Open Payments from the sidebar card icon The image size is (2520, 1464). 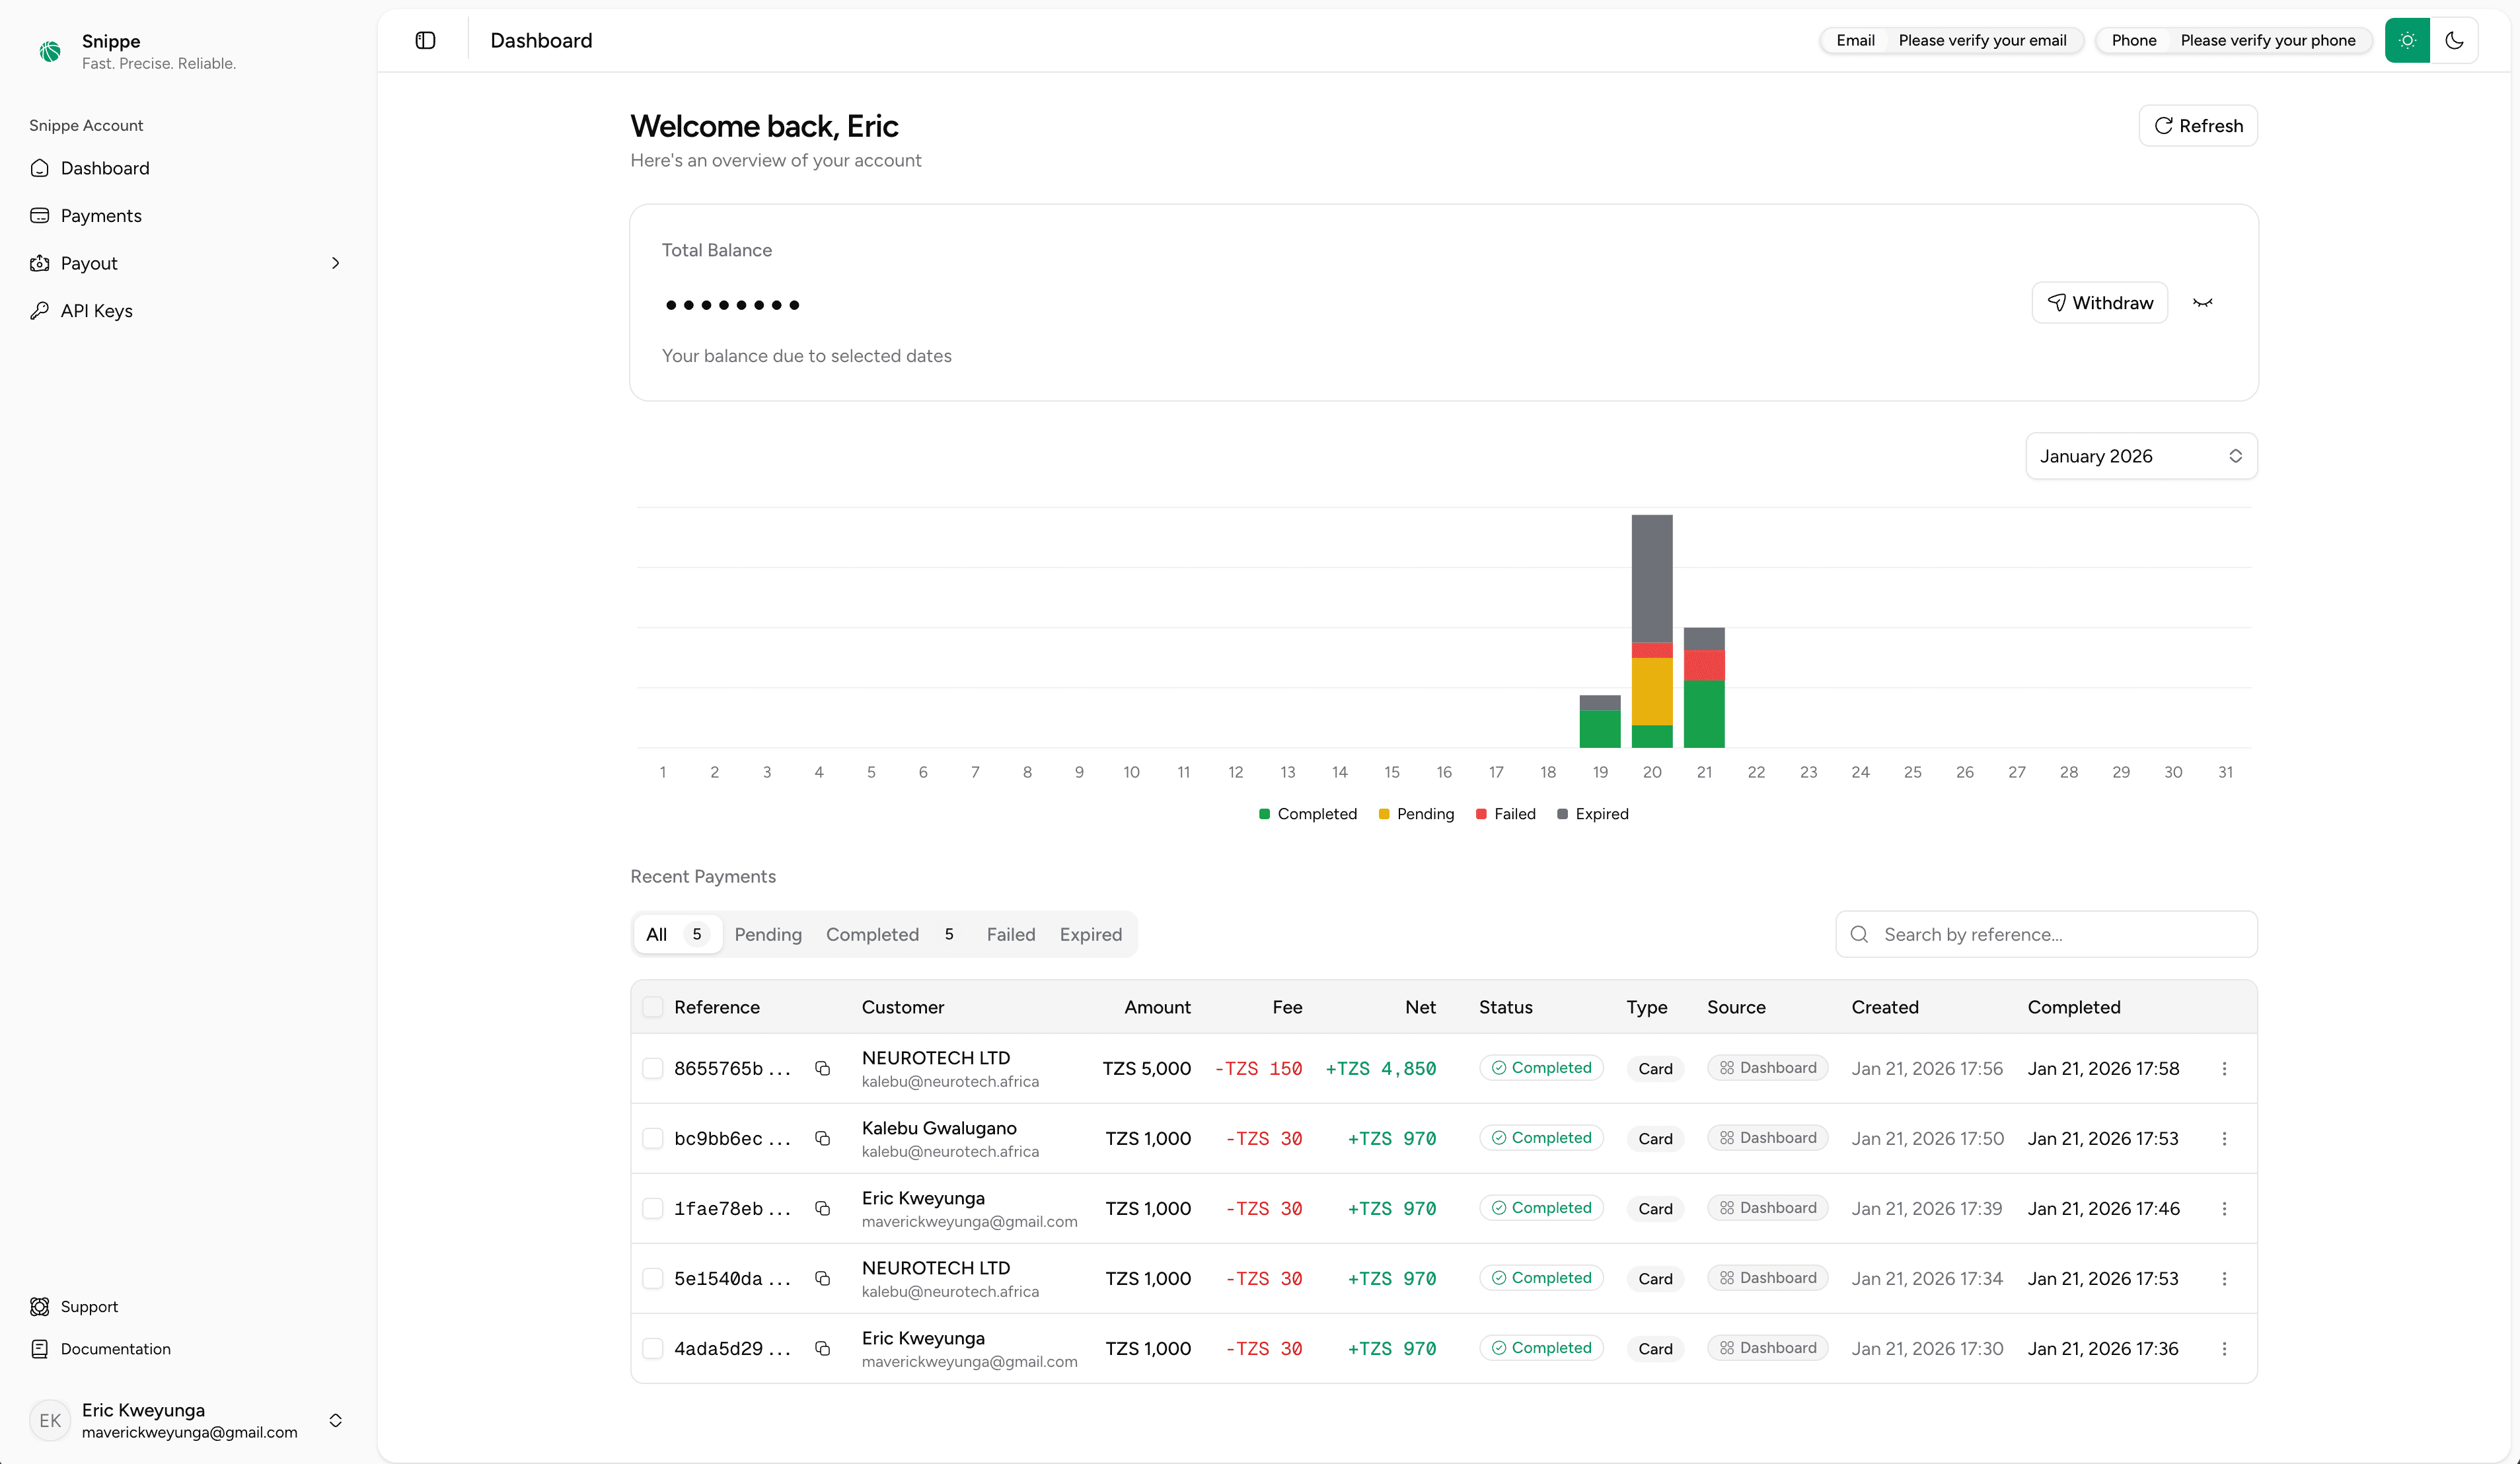[40, 215]
